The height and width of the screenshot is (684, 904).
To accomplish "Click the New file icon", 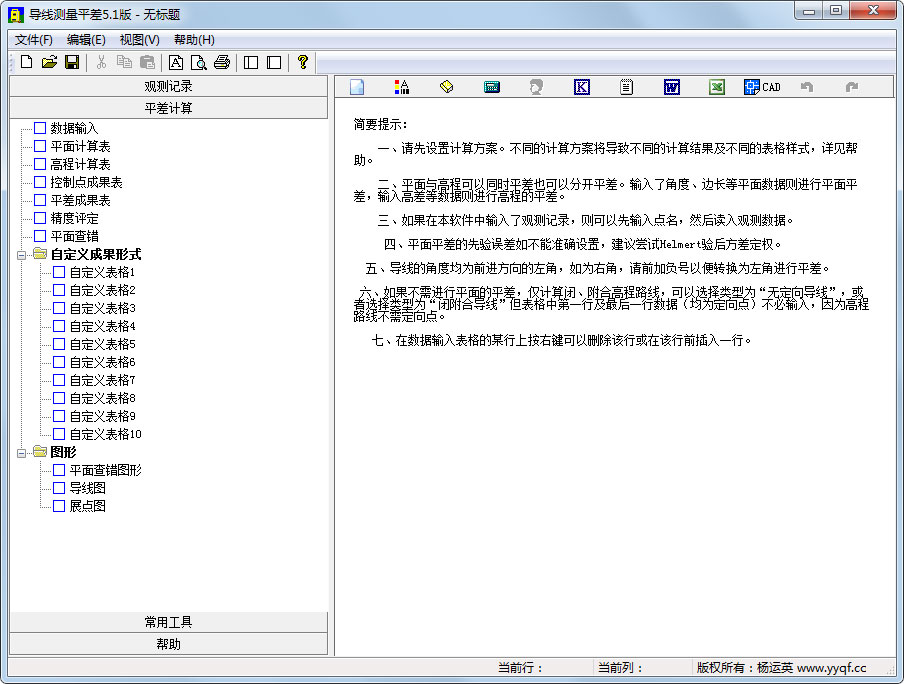I will coord(27,62).
